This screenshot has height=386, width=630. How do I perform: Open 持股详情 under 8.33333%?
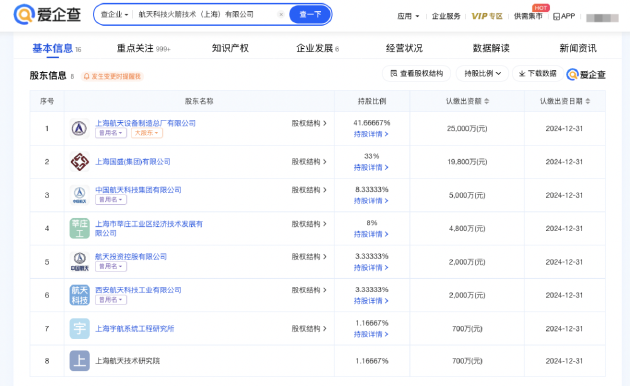(371, 201)
